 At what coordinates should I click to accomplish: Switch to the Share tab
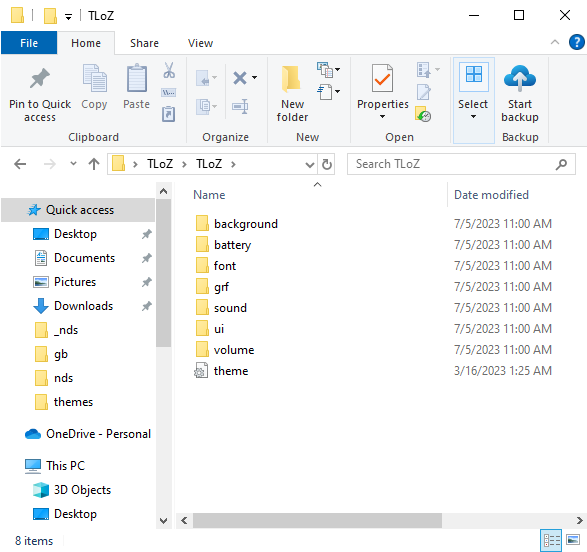[x=144, y=43]
